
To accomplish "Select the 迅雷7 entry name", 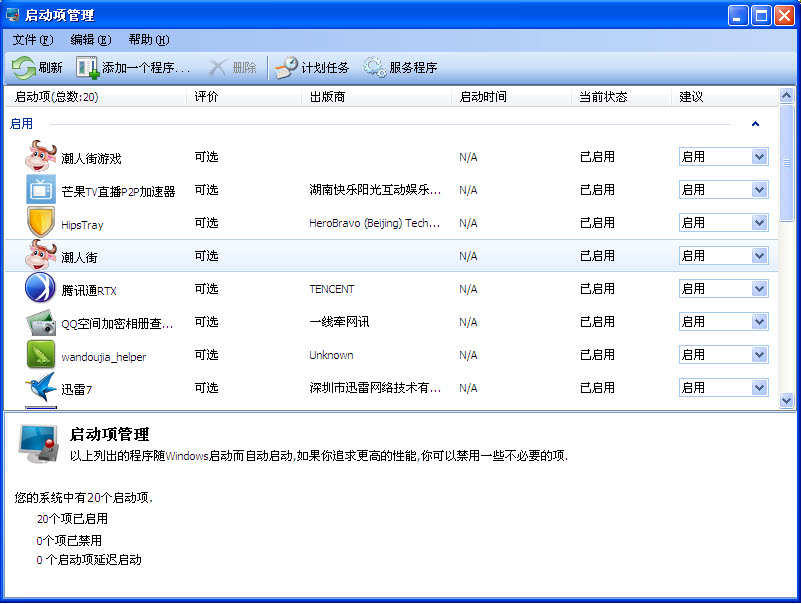I will pyautogui.click(x=77, y=389).
